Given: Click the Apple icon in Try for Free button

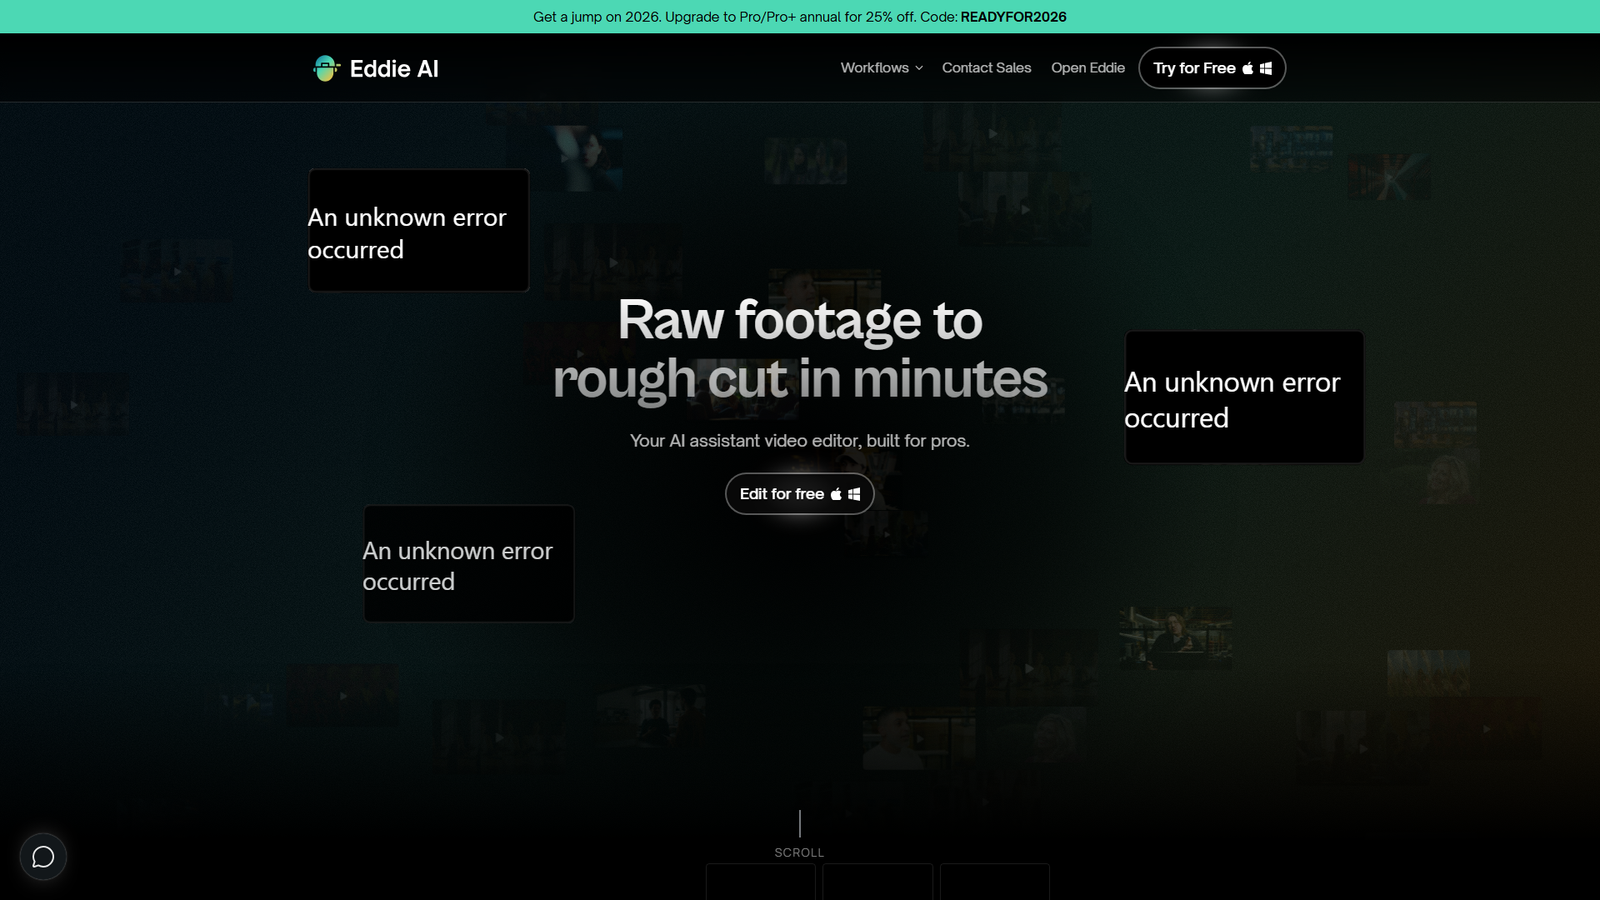Looking at the screenshot, I should (1247, 68).
